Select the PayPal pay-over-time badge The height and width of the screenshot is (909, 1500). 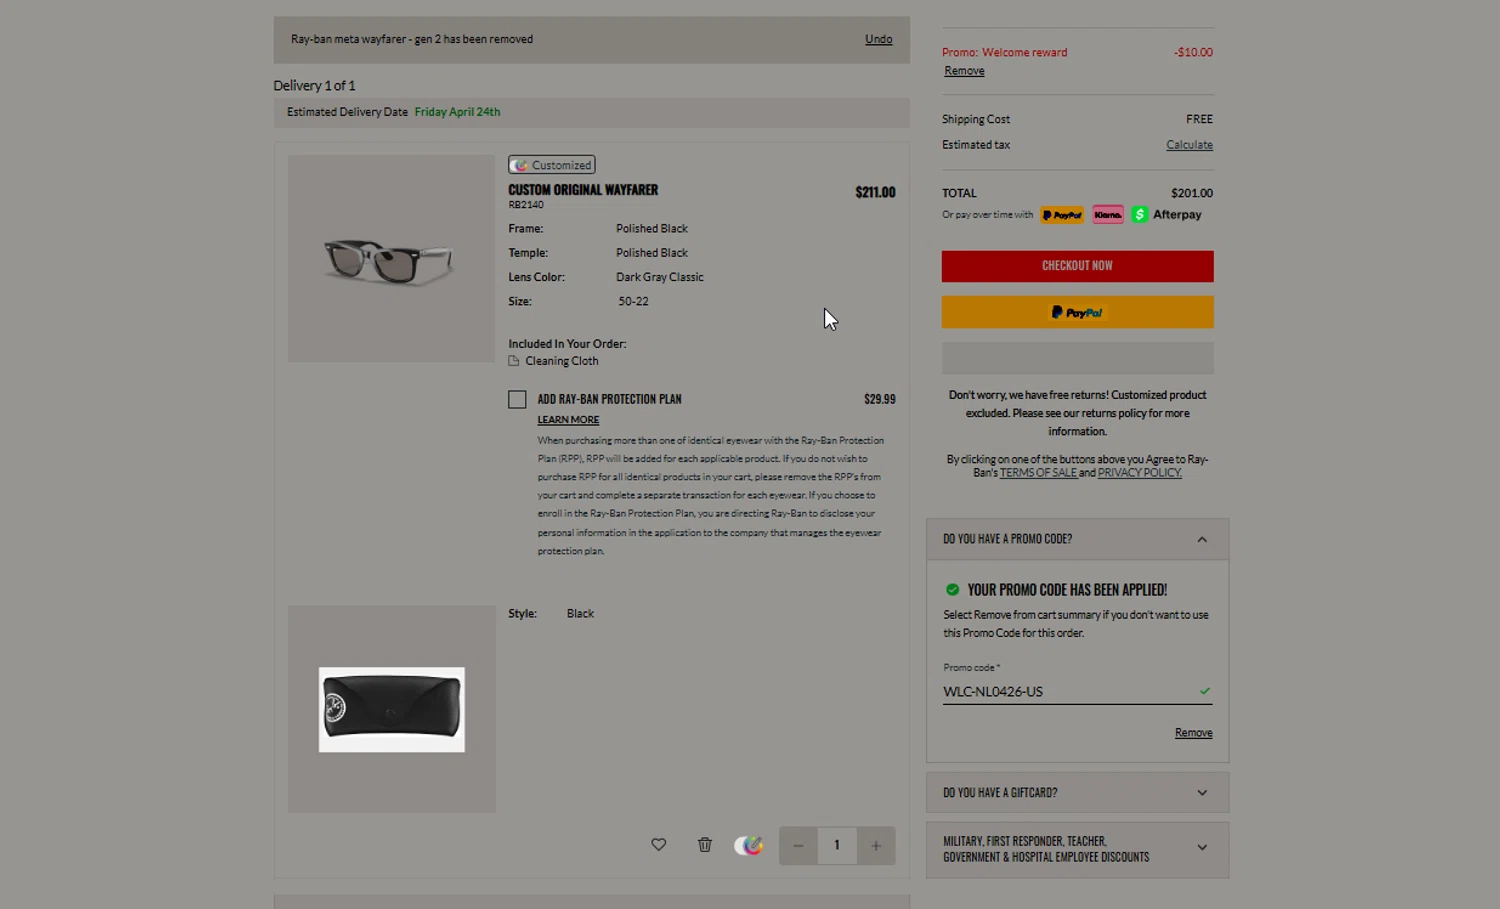pyautogui.click(x=1062, y=215)
